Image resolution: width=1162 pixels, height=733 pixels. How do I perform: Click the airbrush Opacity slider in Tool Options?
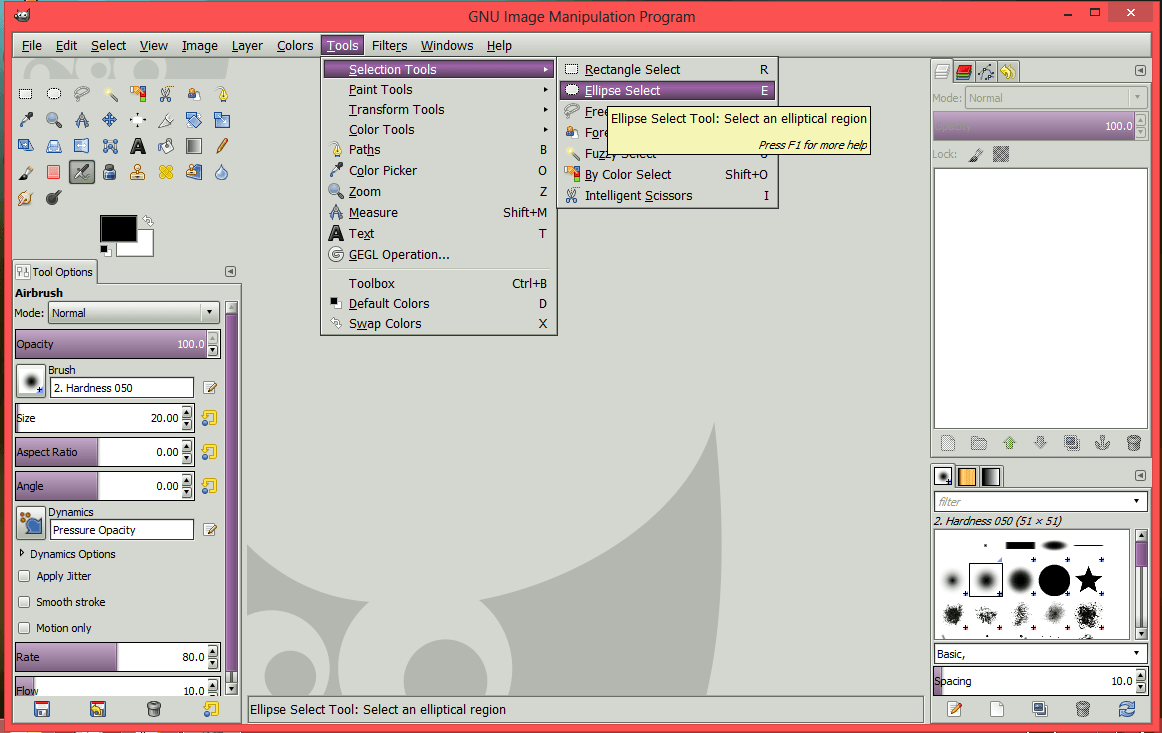coord(111,344)
